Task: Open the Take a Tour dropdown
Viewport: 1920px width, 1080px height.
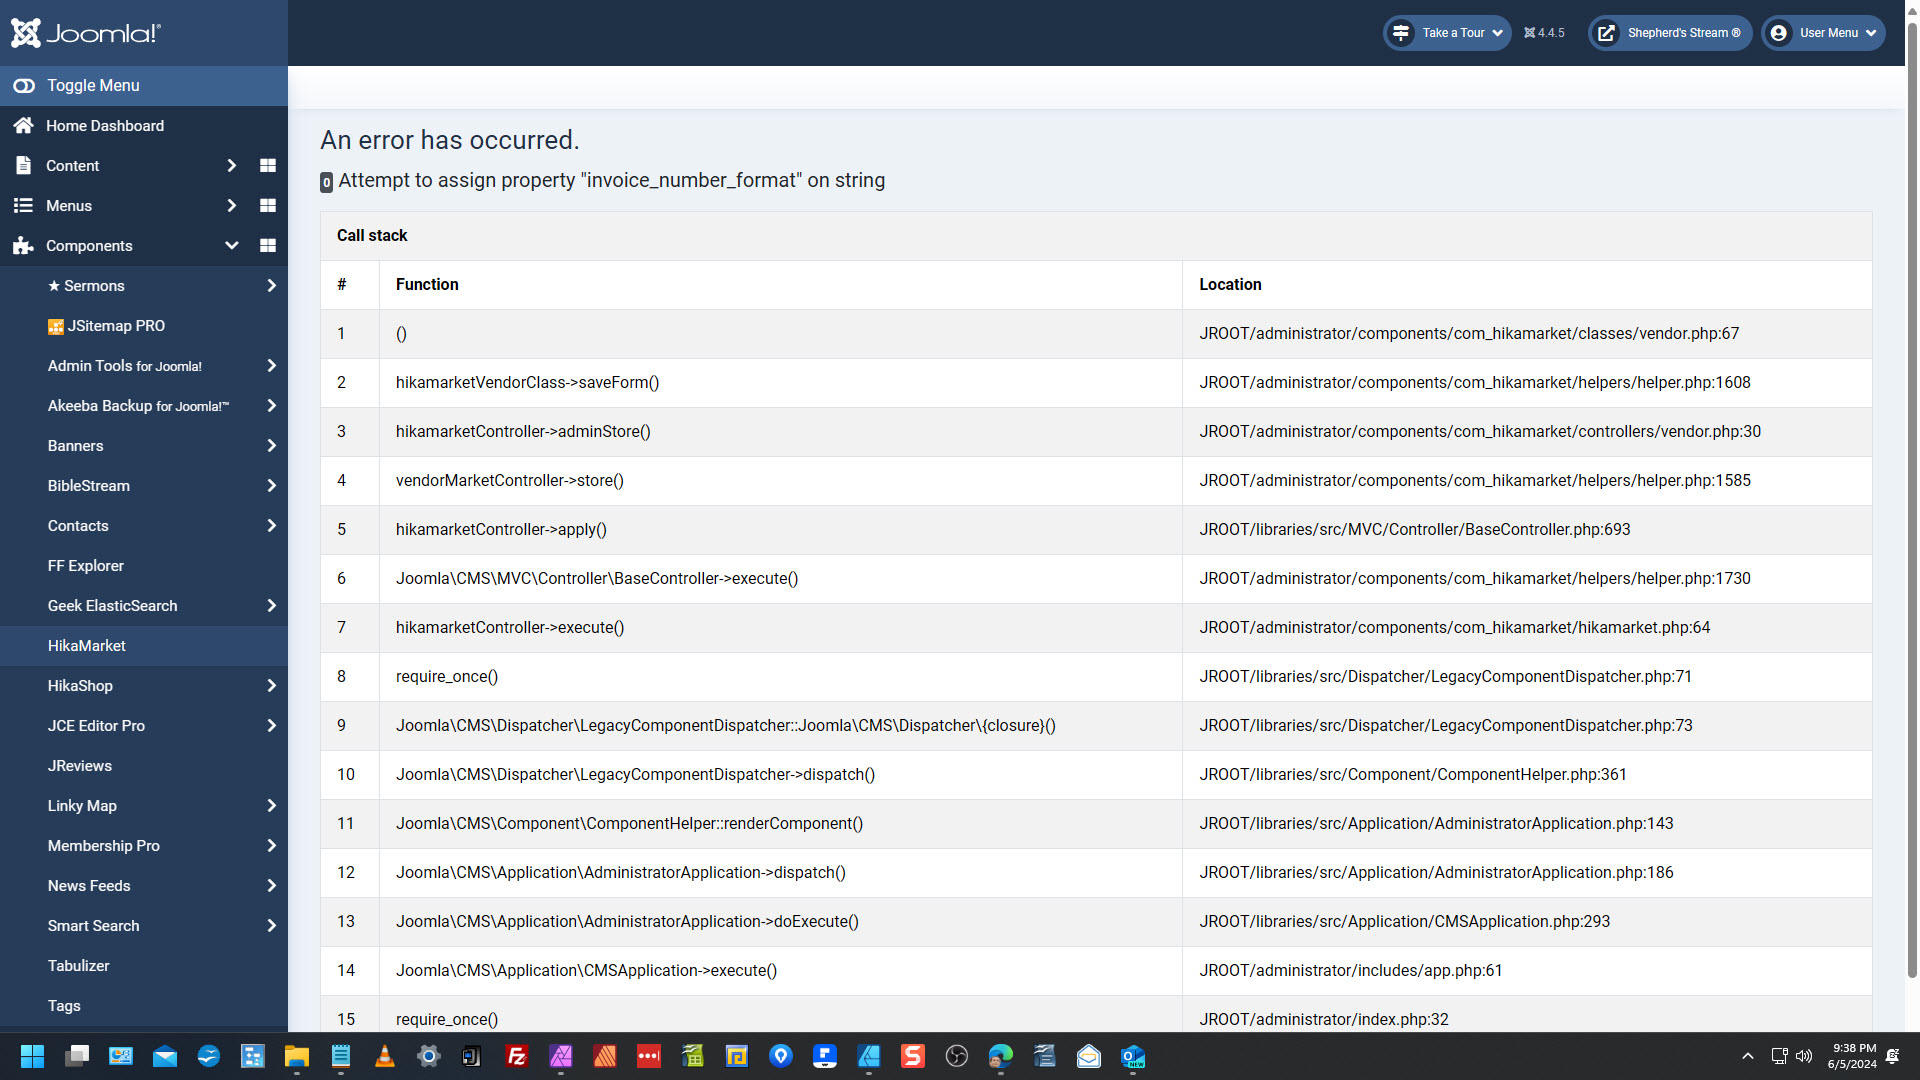Action: (1448, 33)
